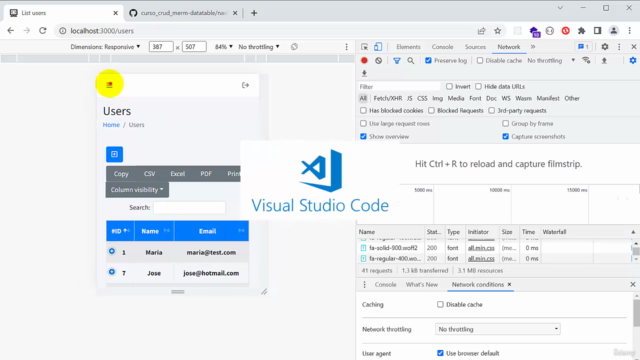Open network conditions via the wifi icon
The width and height of the screenshot is (640, 360).
pyautogui.click(x=586, y=60)
